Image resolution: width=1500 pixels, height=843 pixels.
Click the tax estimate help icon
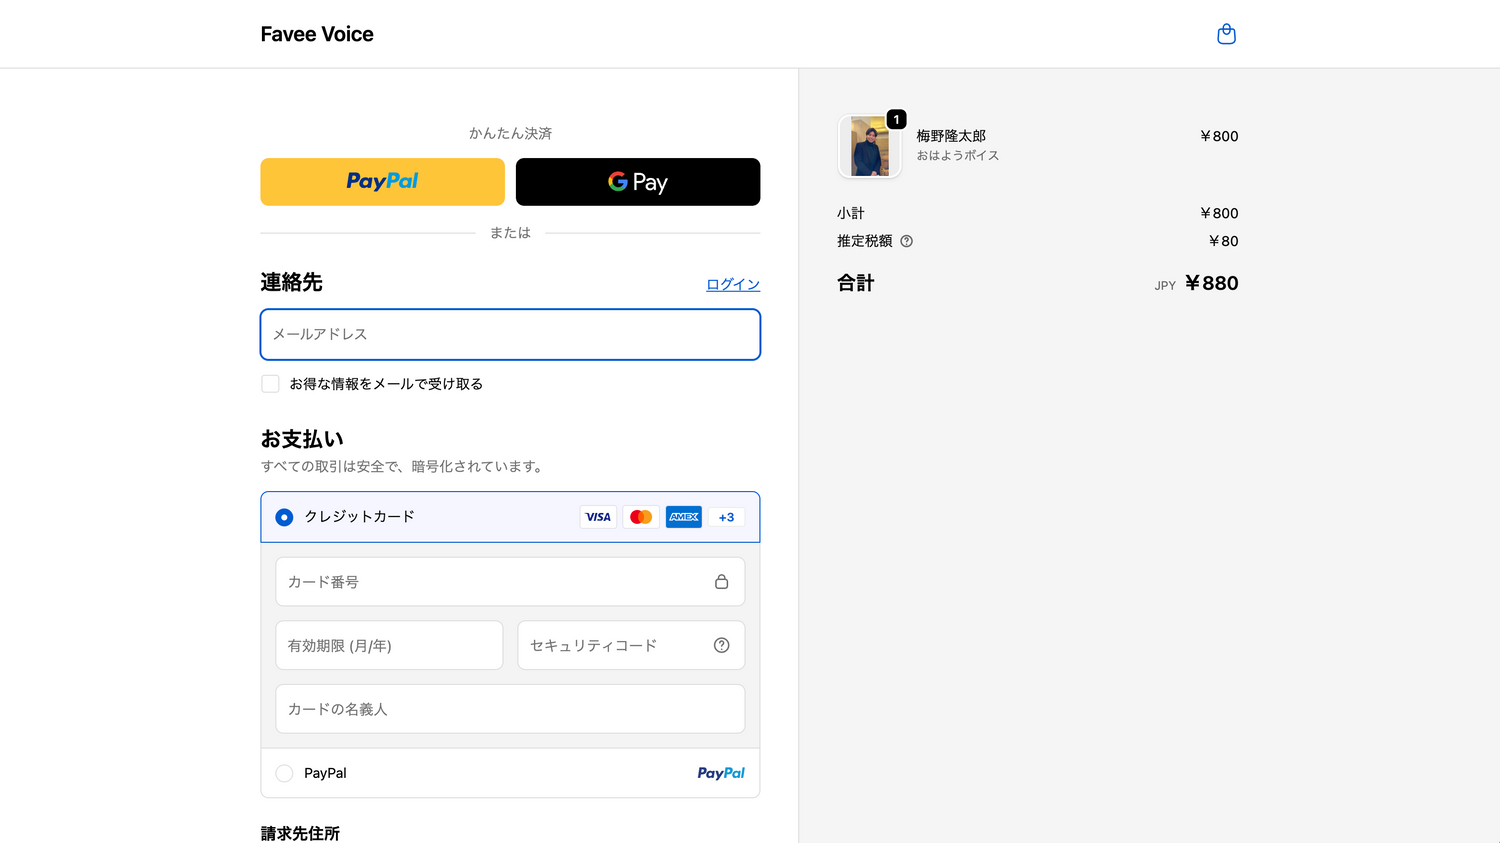[x=906, y=241]
